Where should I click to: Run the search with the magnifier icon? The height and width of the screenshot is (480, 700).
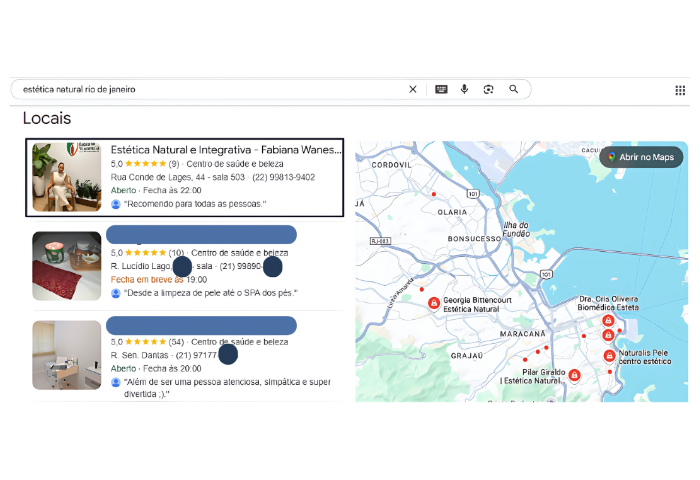[514, 89]
